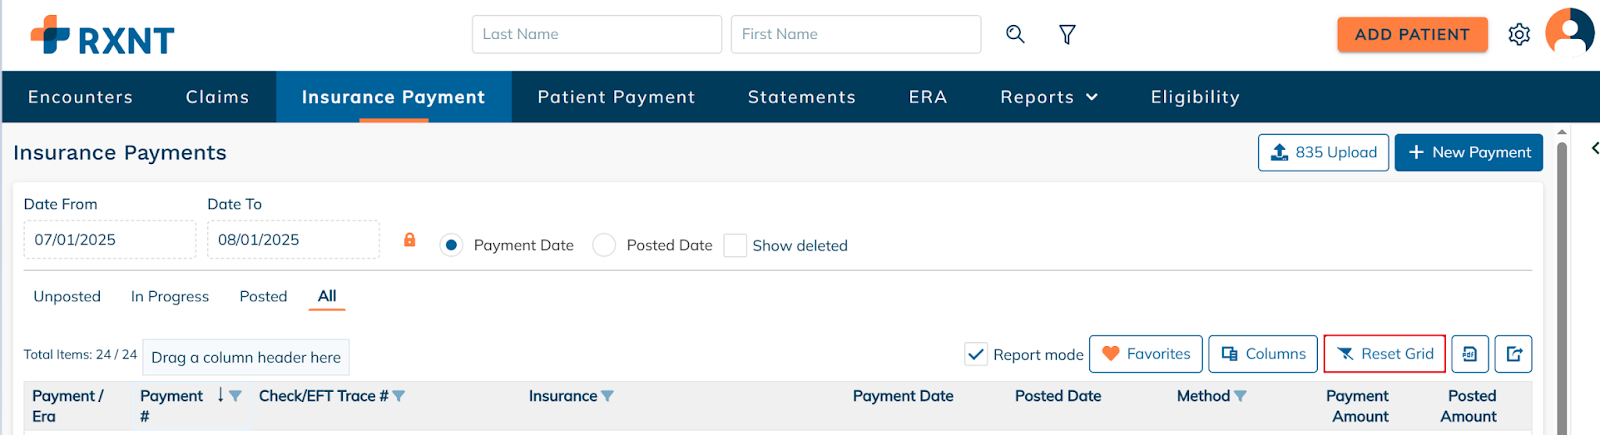
Task: Click the export grid icon button
Action: click(1514, 354)
